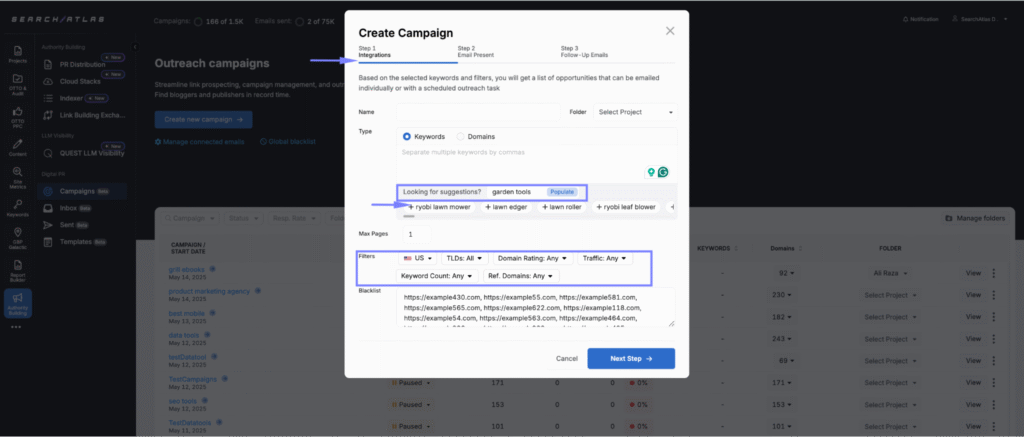Collapse the secondary sidebar panel
This screenshot has width=1024, height=437.
coord(135,47)
